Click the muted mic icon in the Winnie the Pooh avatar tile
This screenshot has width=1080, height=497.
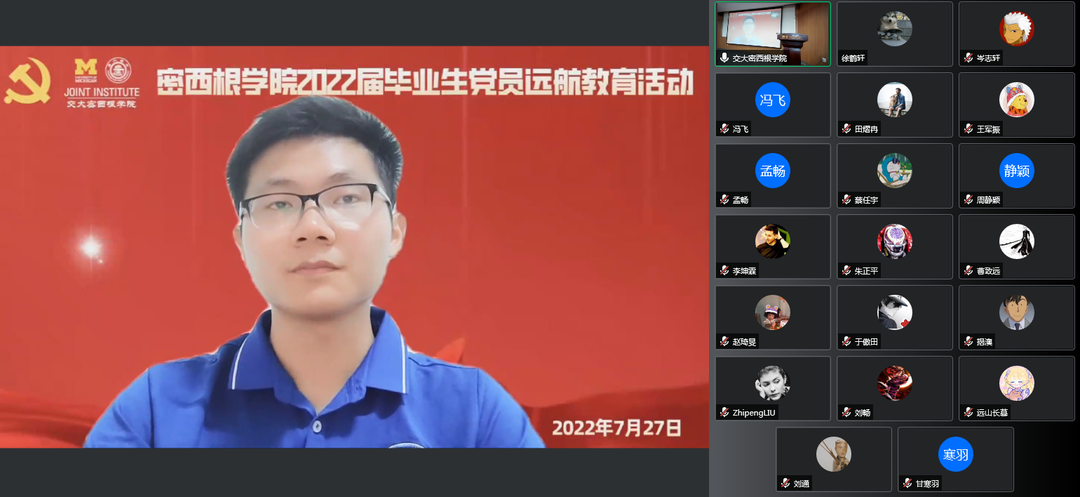click(968, 129)
